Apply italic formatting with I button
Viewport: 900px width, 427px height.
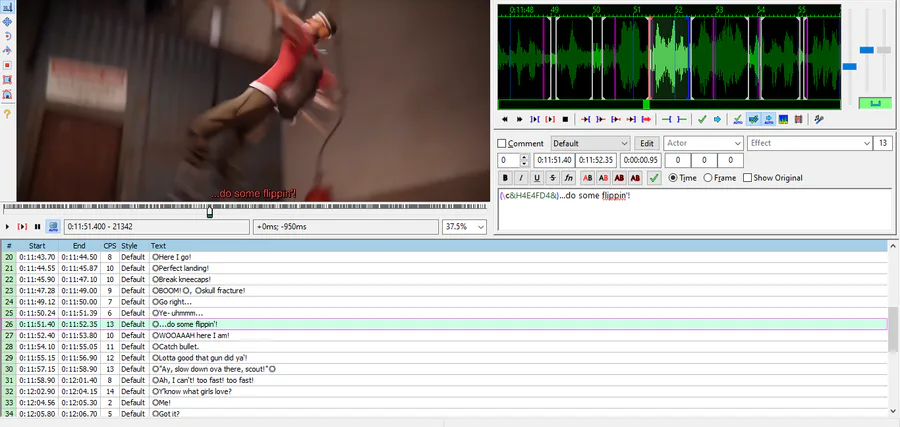(x=521, y=178)
